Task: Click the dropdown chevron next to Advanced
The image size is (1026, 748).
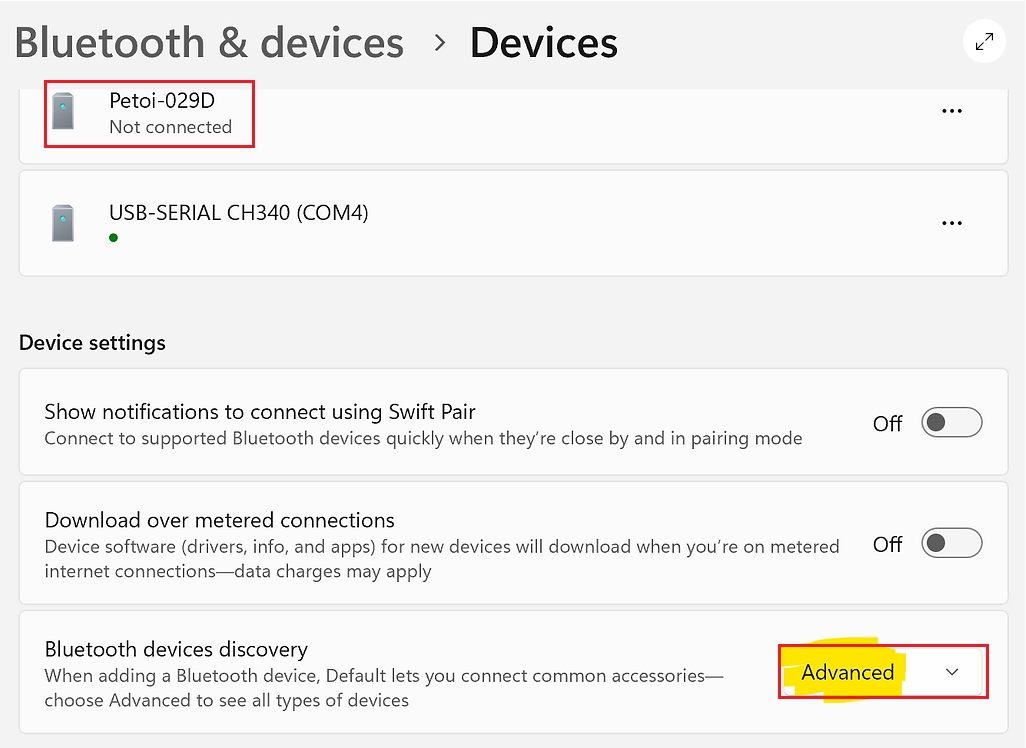Action: click(952, 672)
